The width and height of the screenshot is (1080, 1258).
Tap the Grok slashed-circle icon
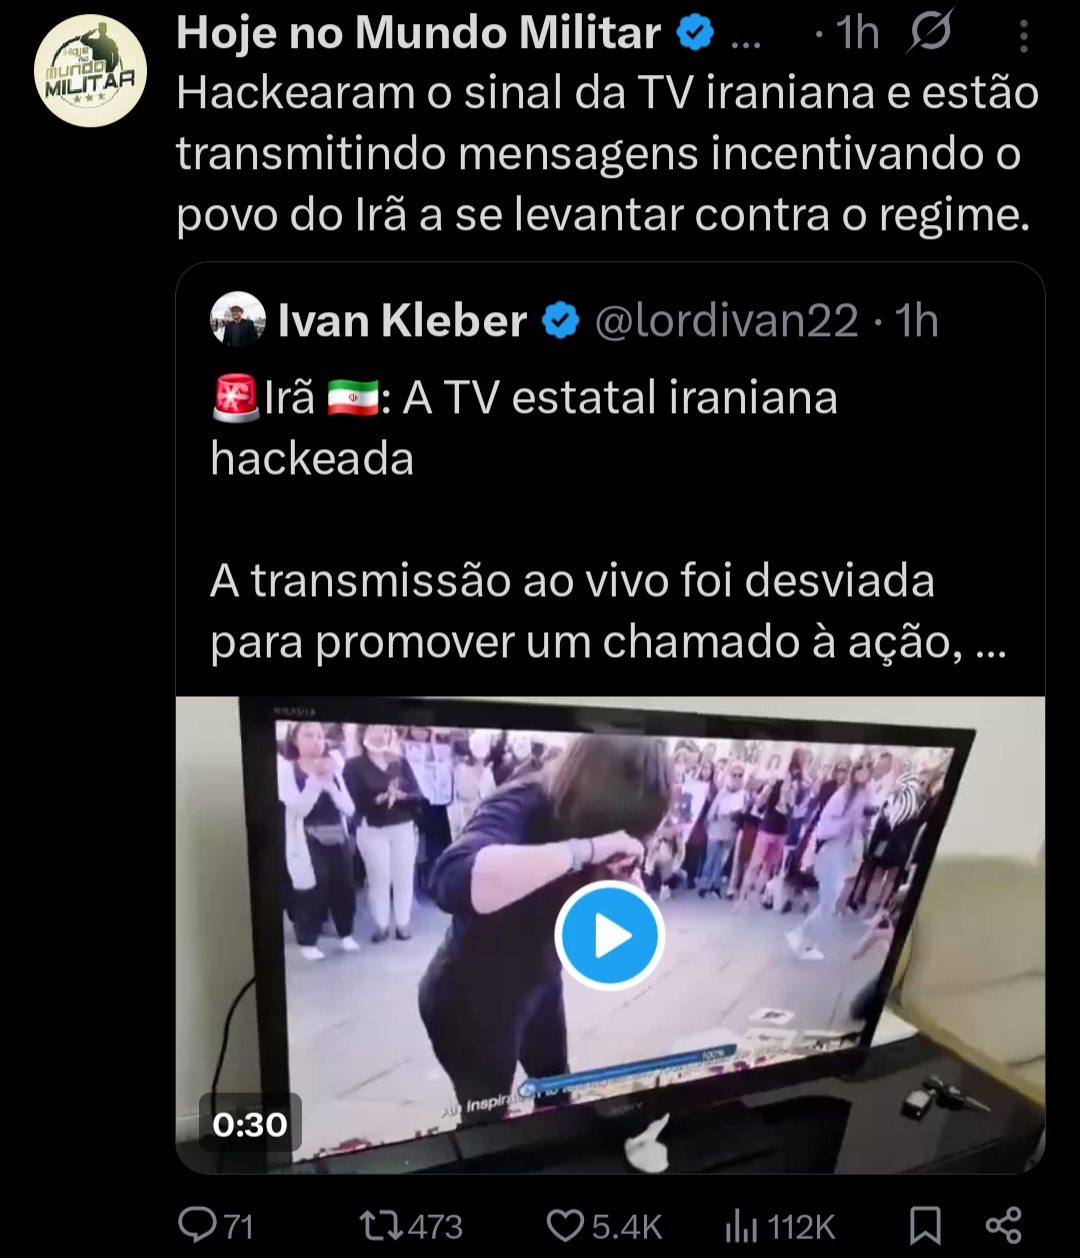[929, 33]
